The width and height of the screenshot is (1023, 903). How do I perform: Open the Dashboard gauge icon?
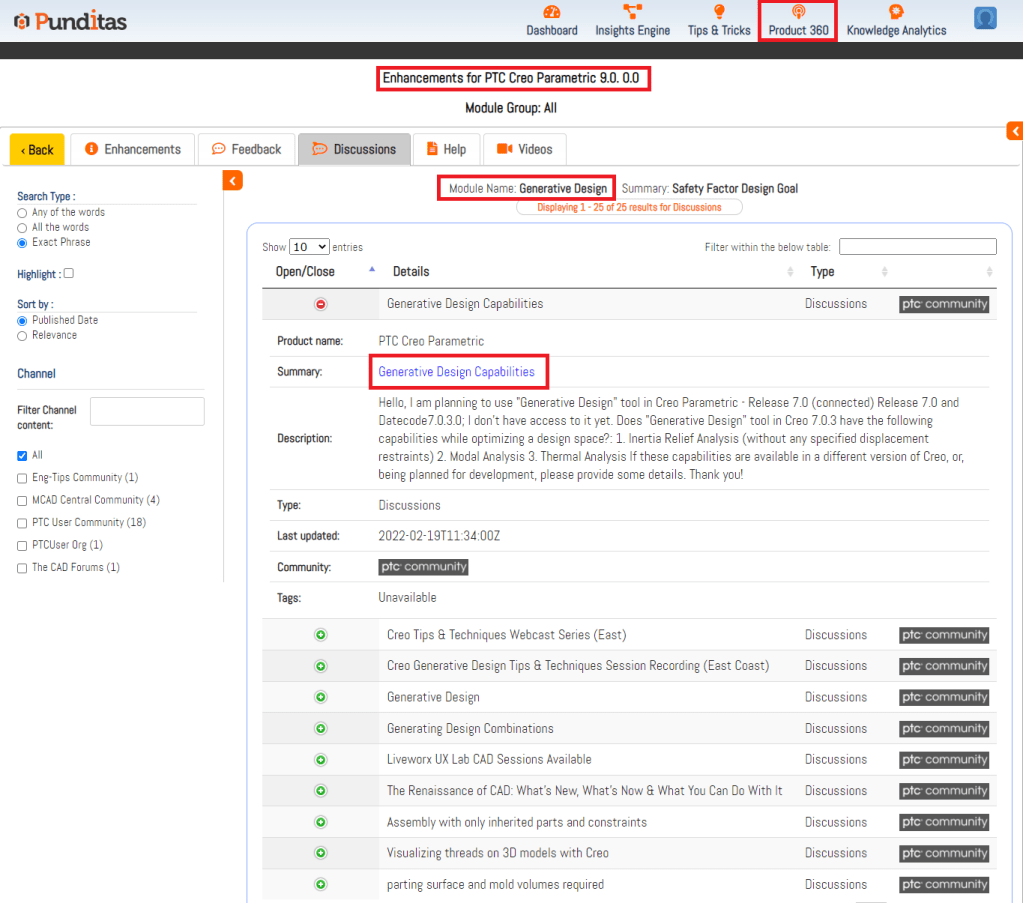552,12
